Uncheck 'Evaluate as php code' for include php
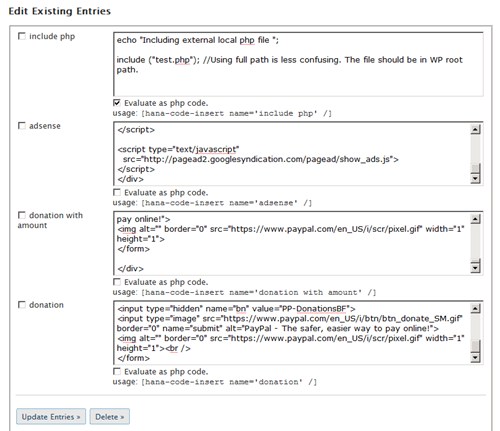The image size is (500, 431). (117, 102)
